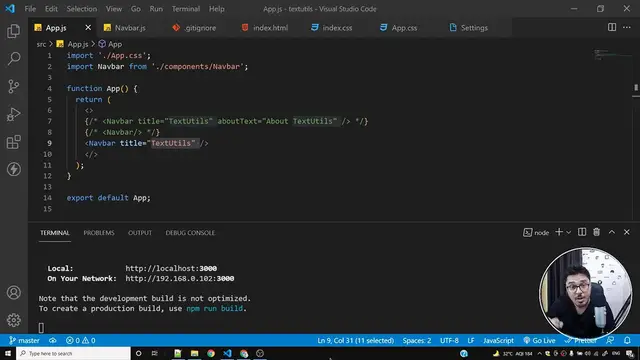The width and height of the screenshot is (640, 360).
Task: Open the Selection menu
Action: pos(82,9)
